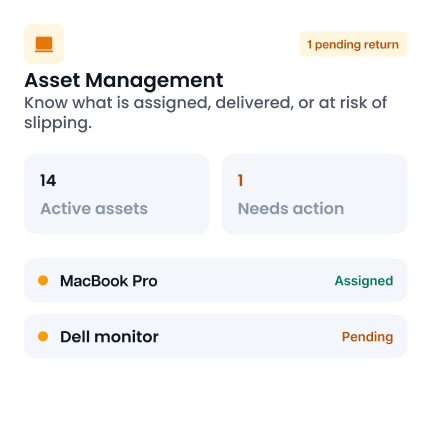Select the 'Needs action' label
432x445 pixels.
pos(291,209)
